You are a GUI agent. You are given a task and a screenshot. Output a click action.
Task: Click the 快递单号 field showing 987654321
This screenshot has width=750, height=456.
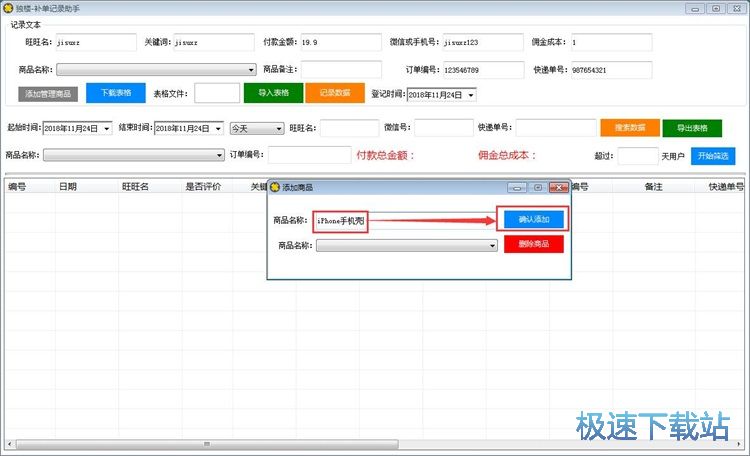pyautogui.click(x=611, y=70)
